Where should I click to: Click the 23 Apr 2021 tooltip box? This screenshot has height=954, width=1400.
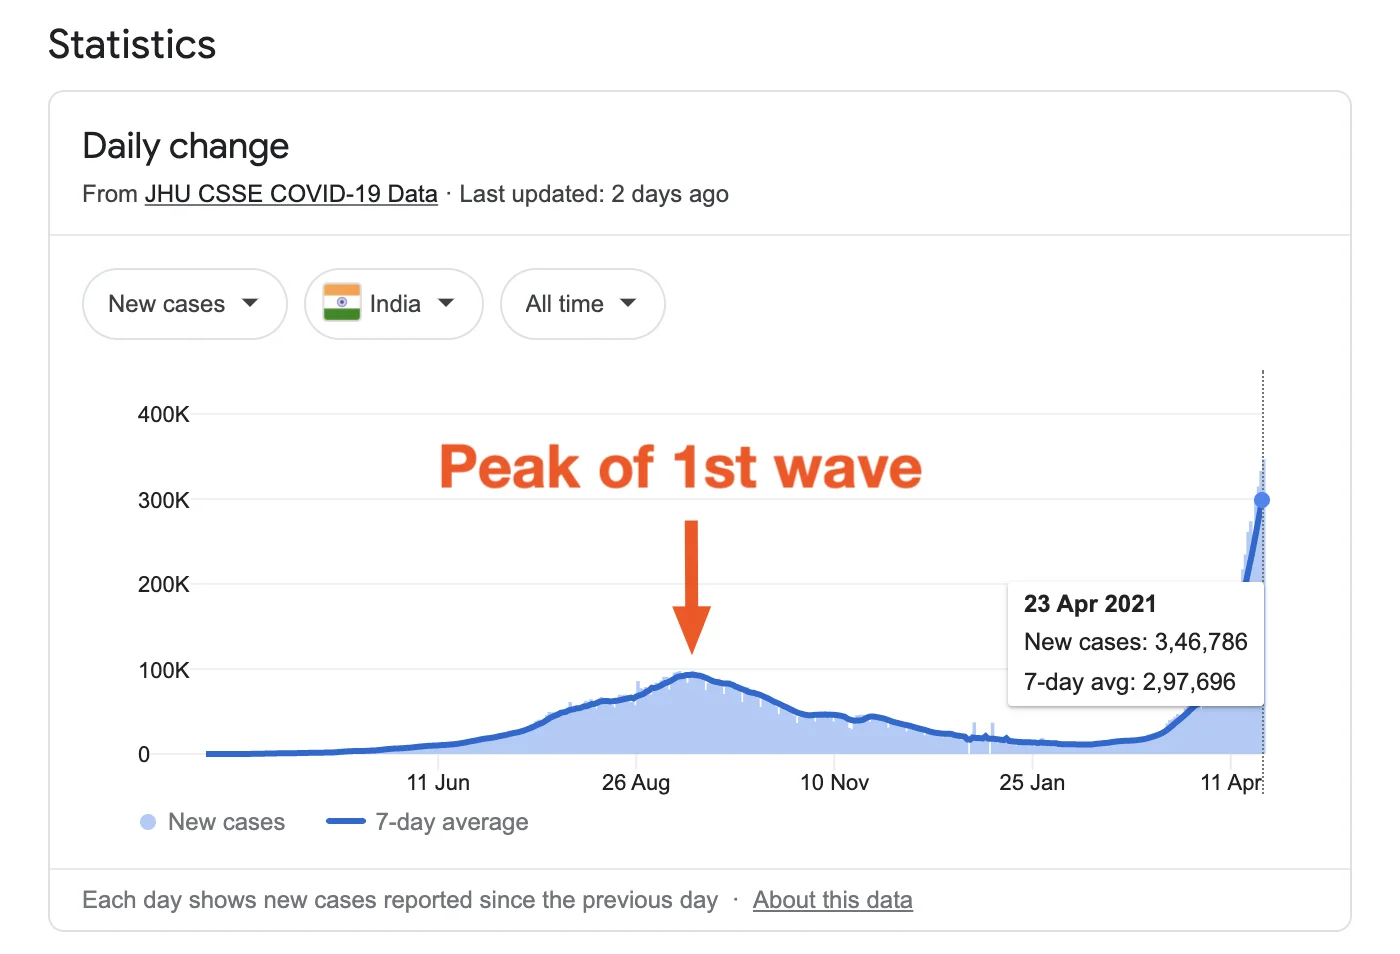[x=1135, y=643]
